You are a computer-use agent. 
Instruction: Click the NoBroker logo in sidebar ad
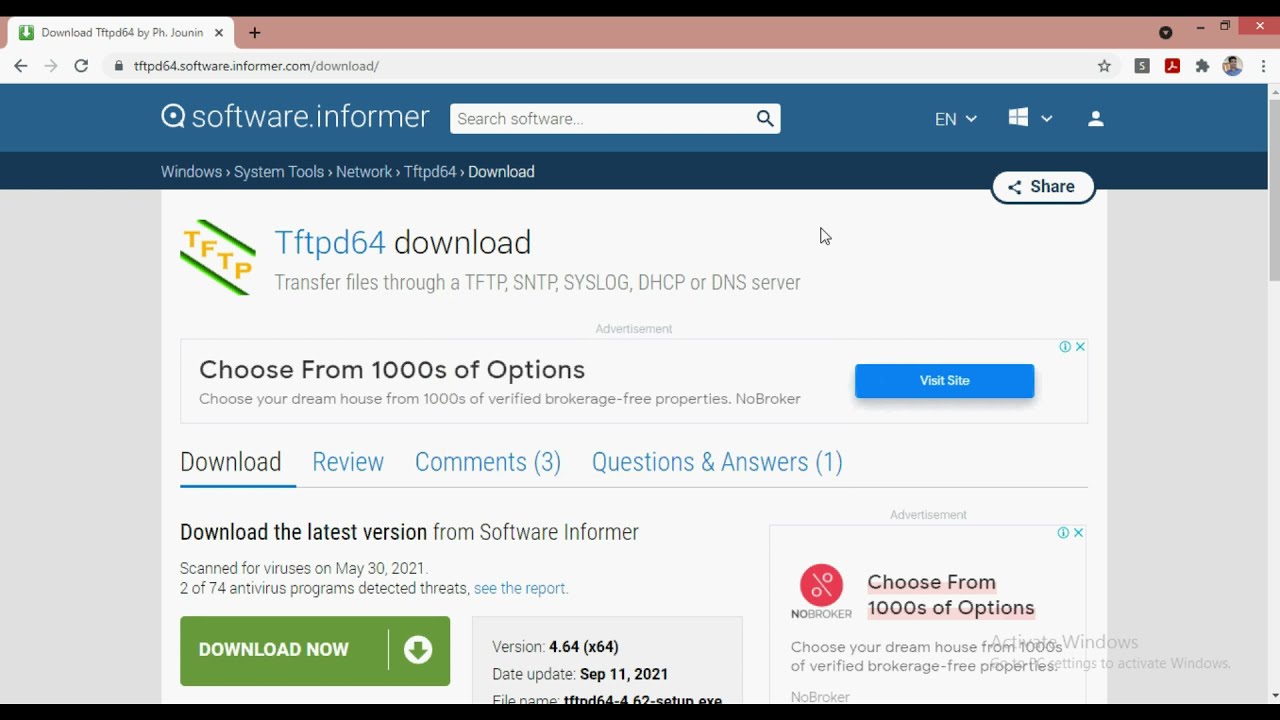(x=821, y=592)
